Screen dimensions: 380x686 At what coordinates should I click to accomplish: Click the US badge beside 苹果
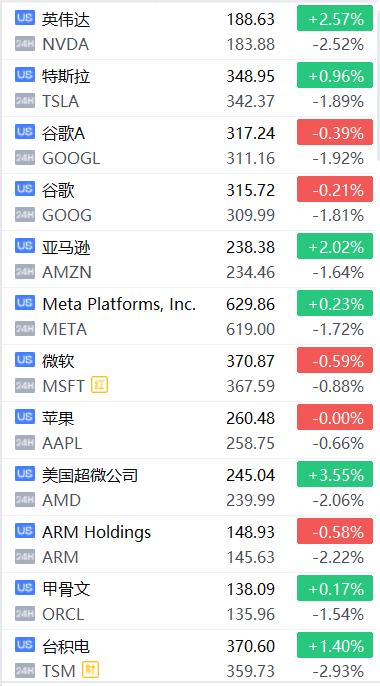[x=24, y=416]
